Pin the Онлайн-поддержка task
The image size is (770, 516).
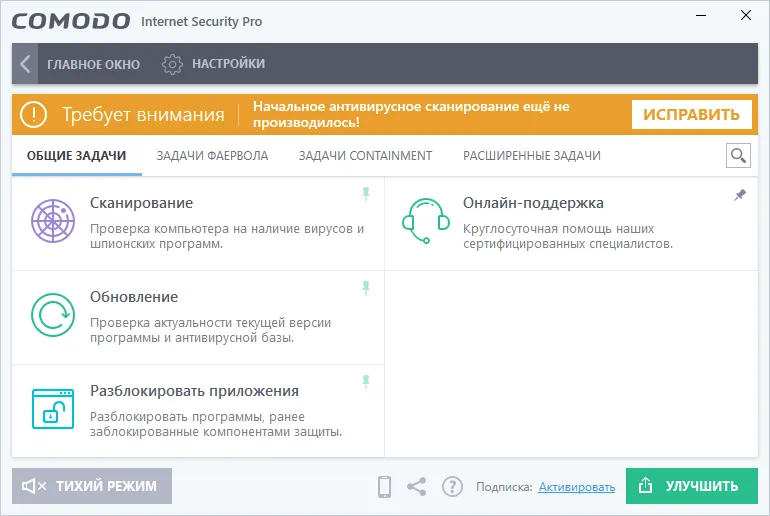[x=739, y=196]
